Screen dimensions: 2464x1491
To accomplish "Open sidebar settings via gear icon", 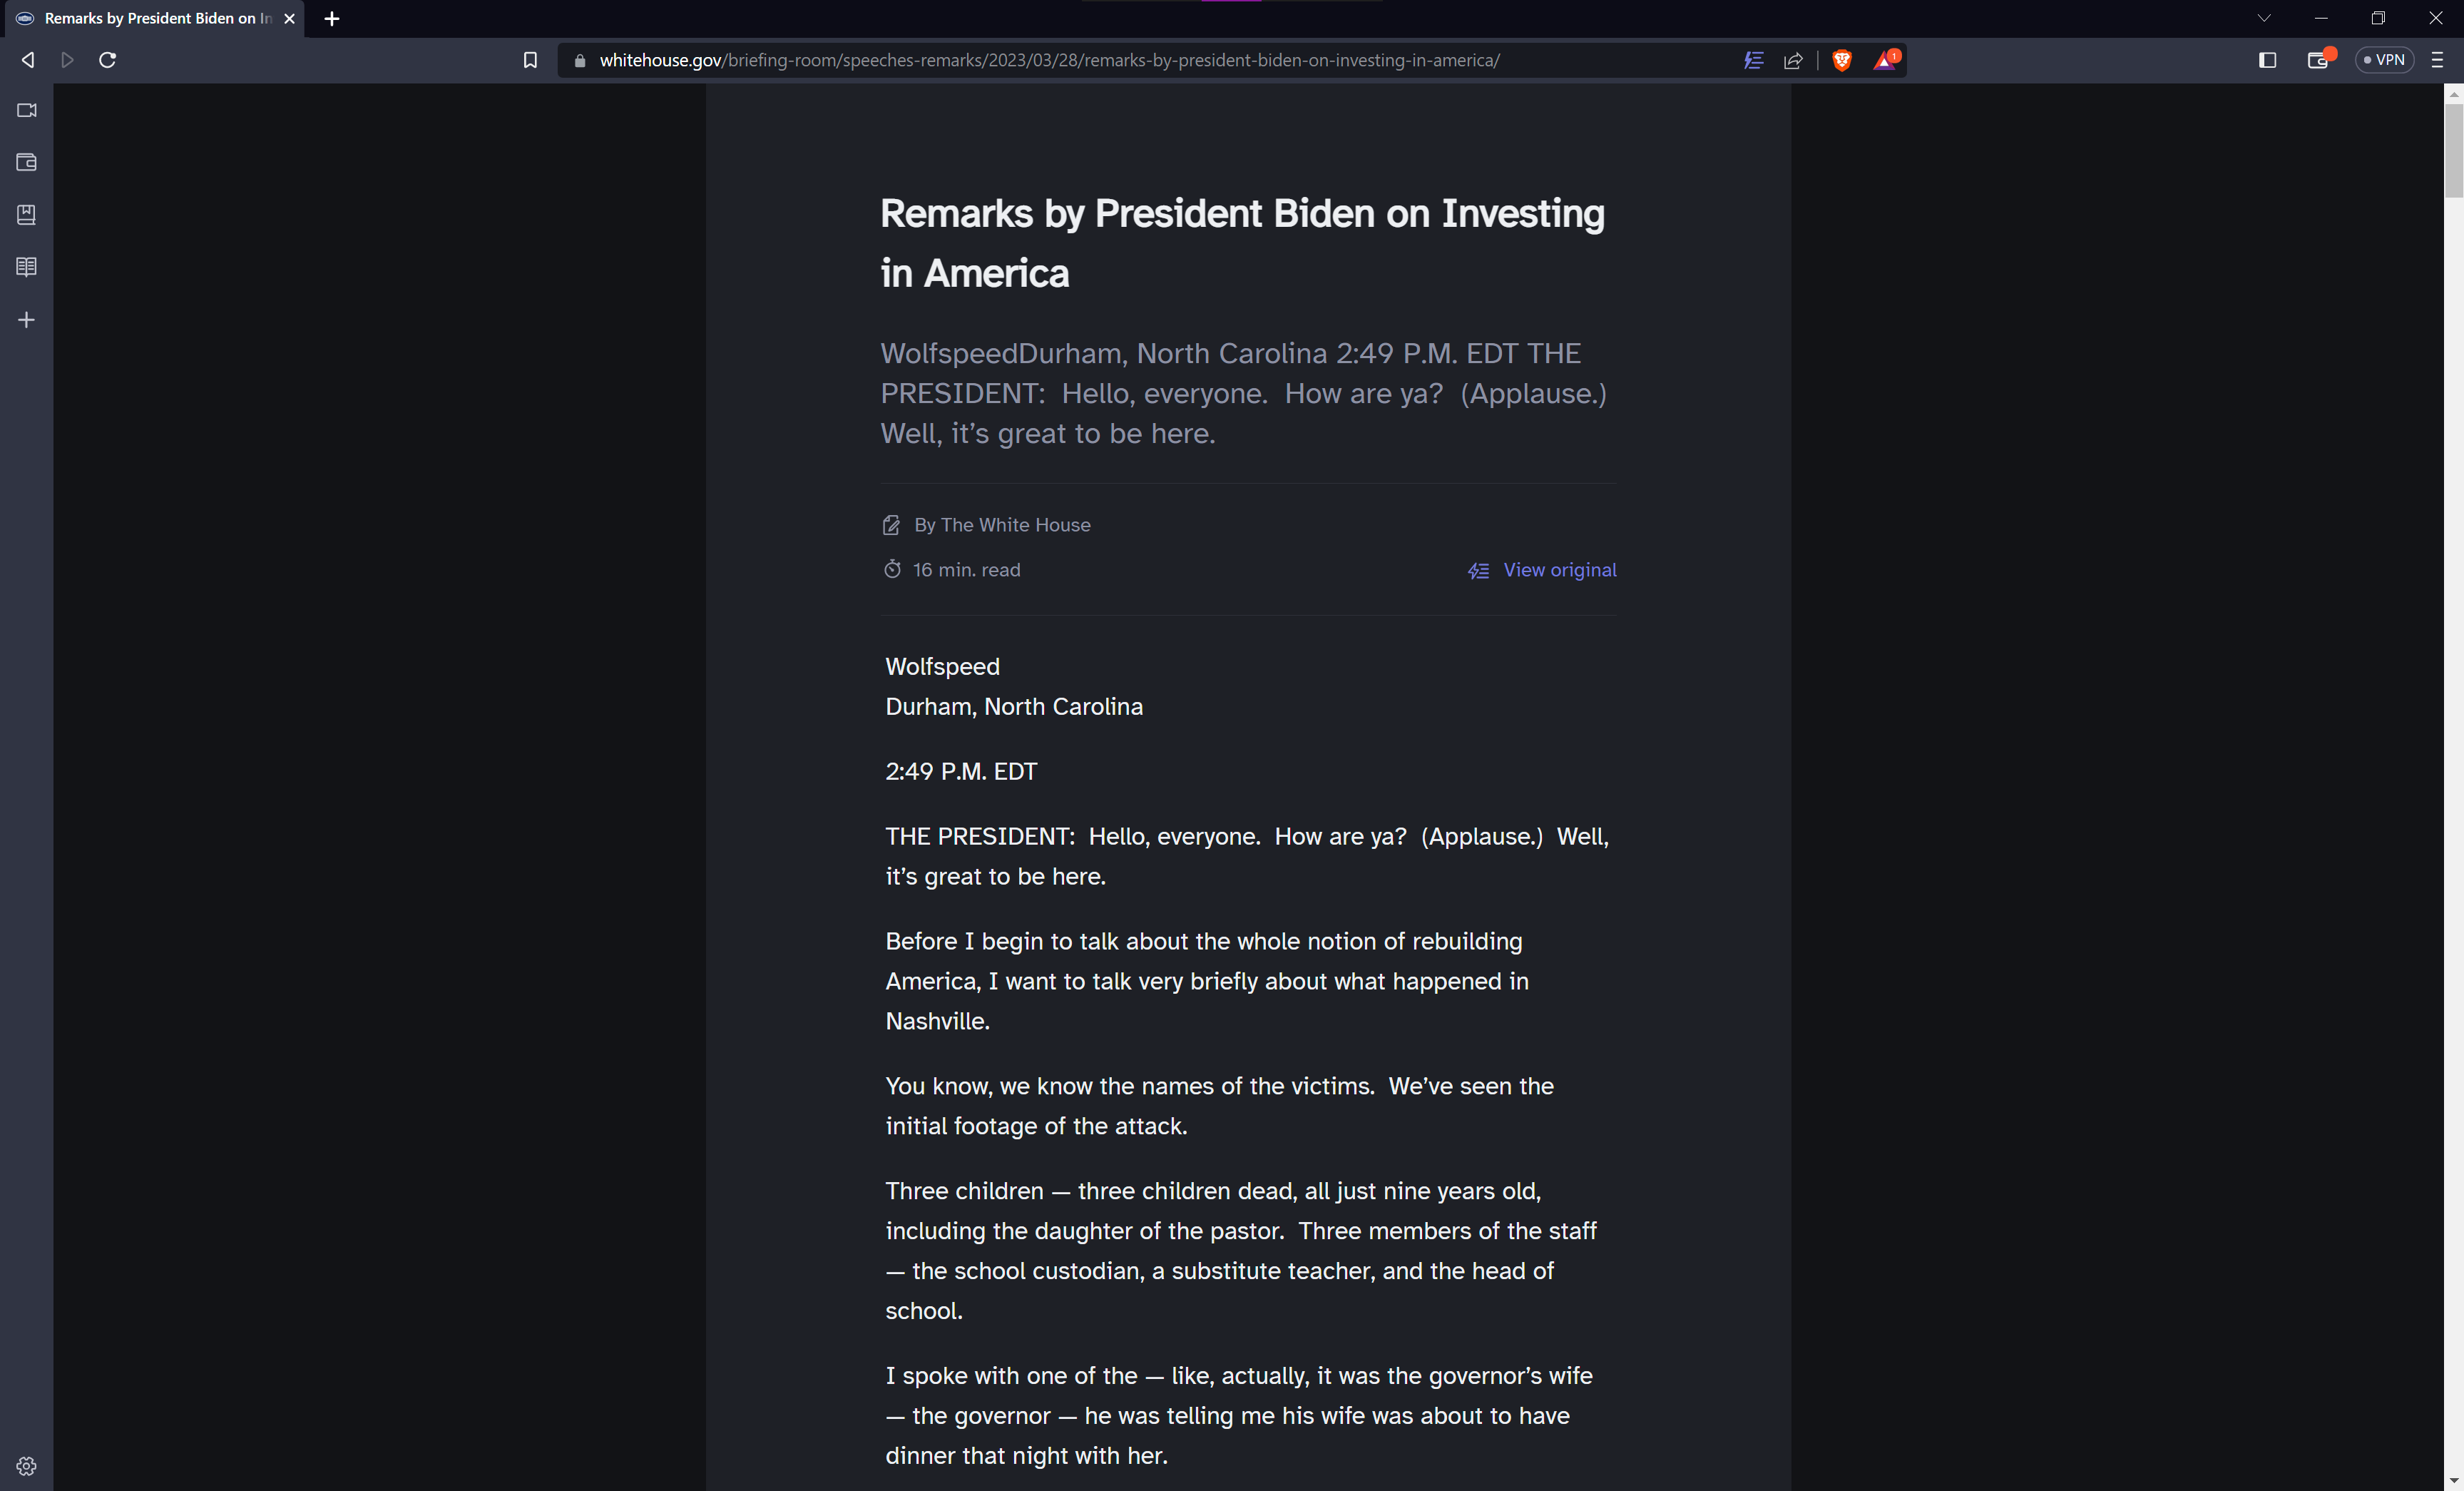I will tap(26, 1466).
